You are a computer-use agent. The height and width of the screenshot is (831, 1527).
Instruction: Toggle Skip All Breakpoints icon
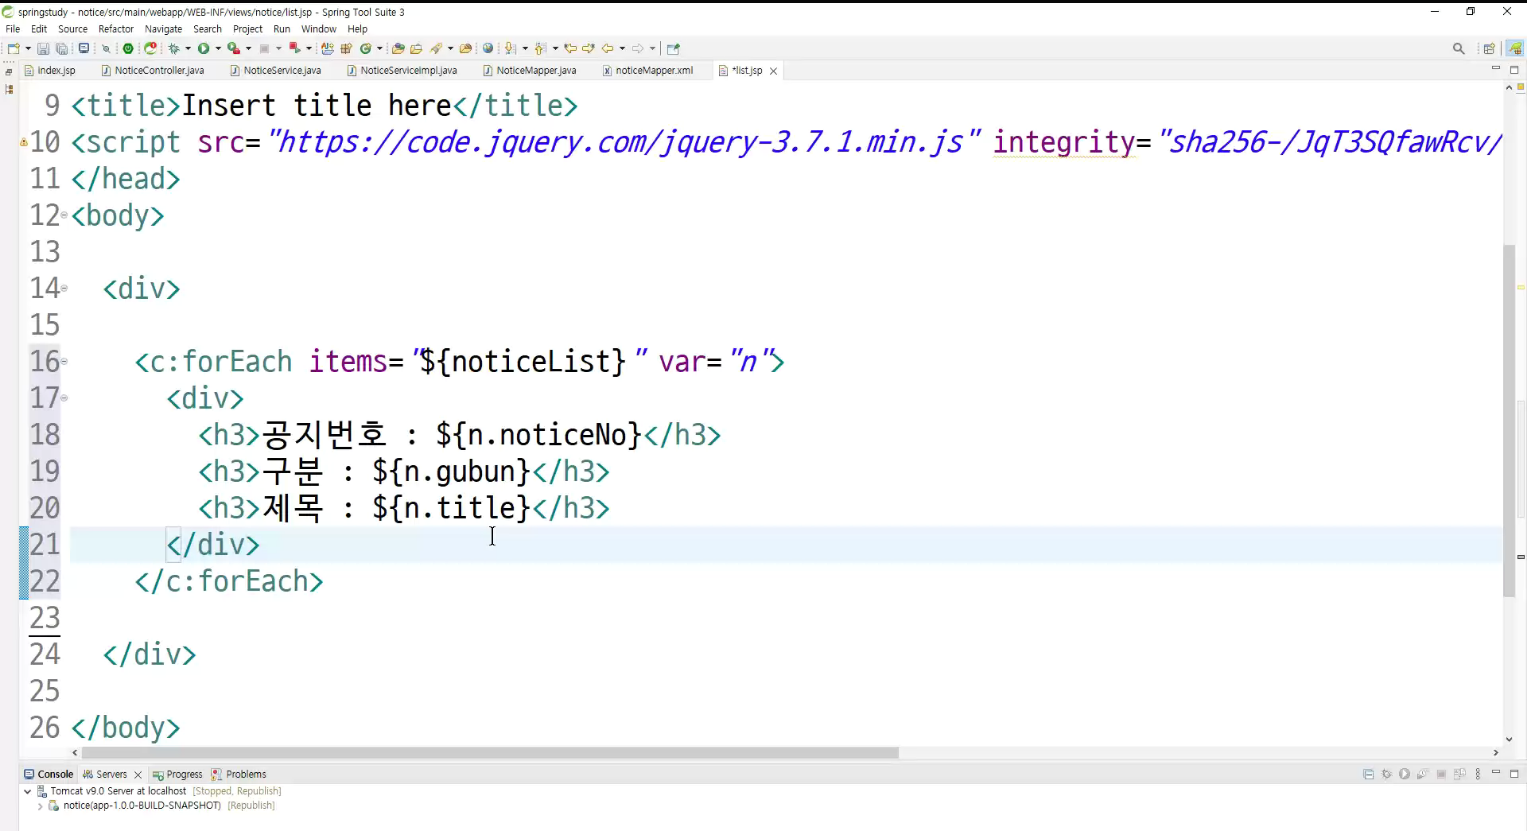[x=106, y=48]
